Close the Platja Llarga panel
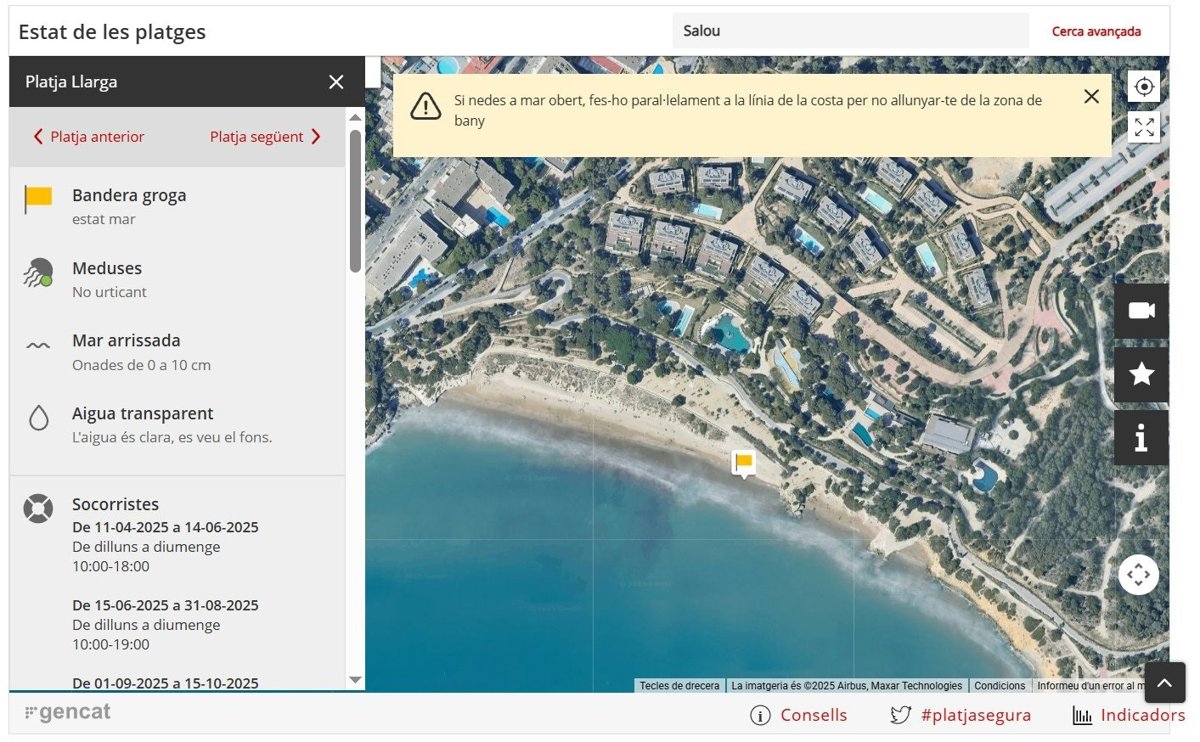This screenshot has width=1200, height=742. 336,82
